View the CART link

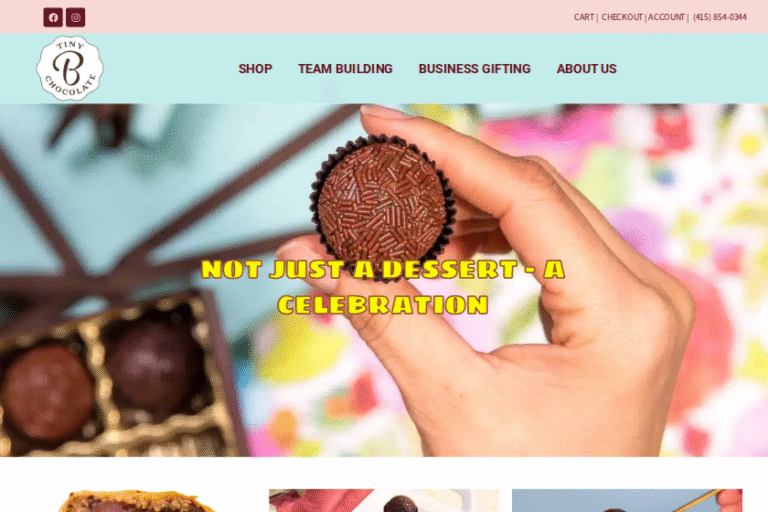tap(584, 17)
